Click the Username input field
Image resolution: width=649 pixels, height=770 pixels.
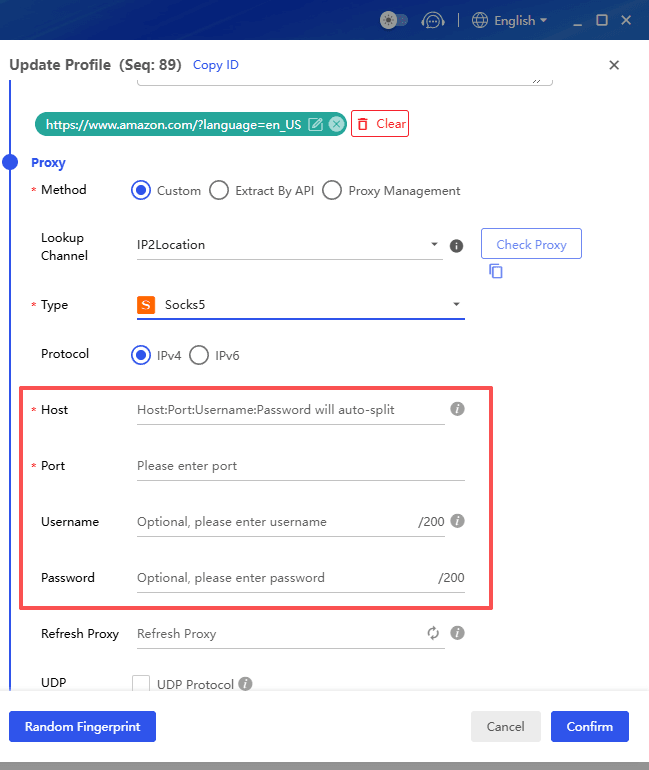291,522
